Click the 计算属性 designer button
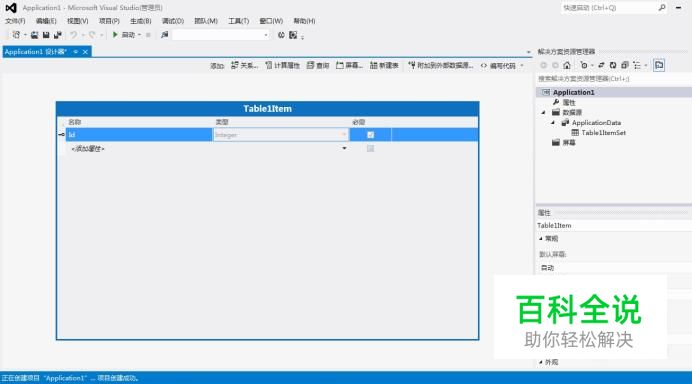The width and height of the screenshot is (692, 384). [282, 65]
